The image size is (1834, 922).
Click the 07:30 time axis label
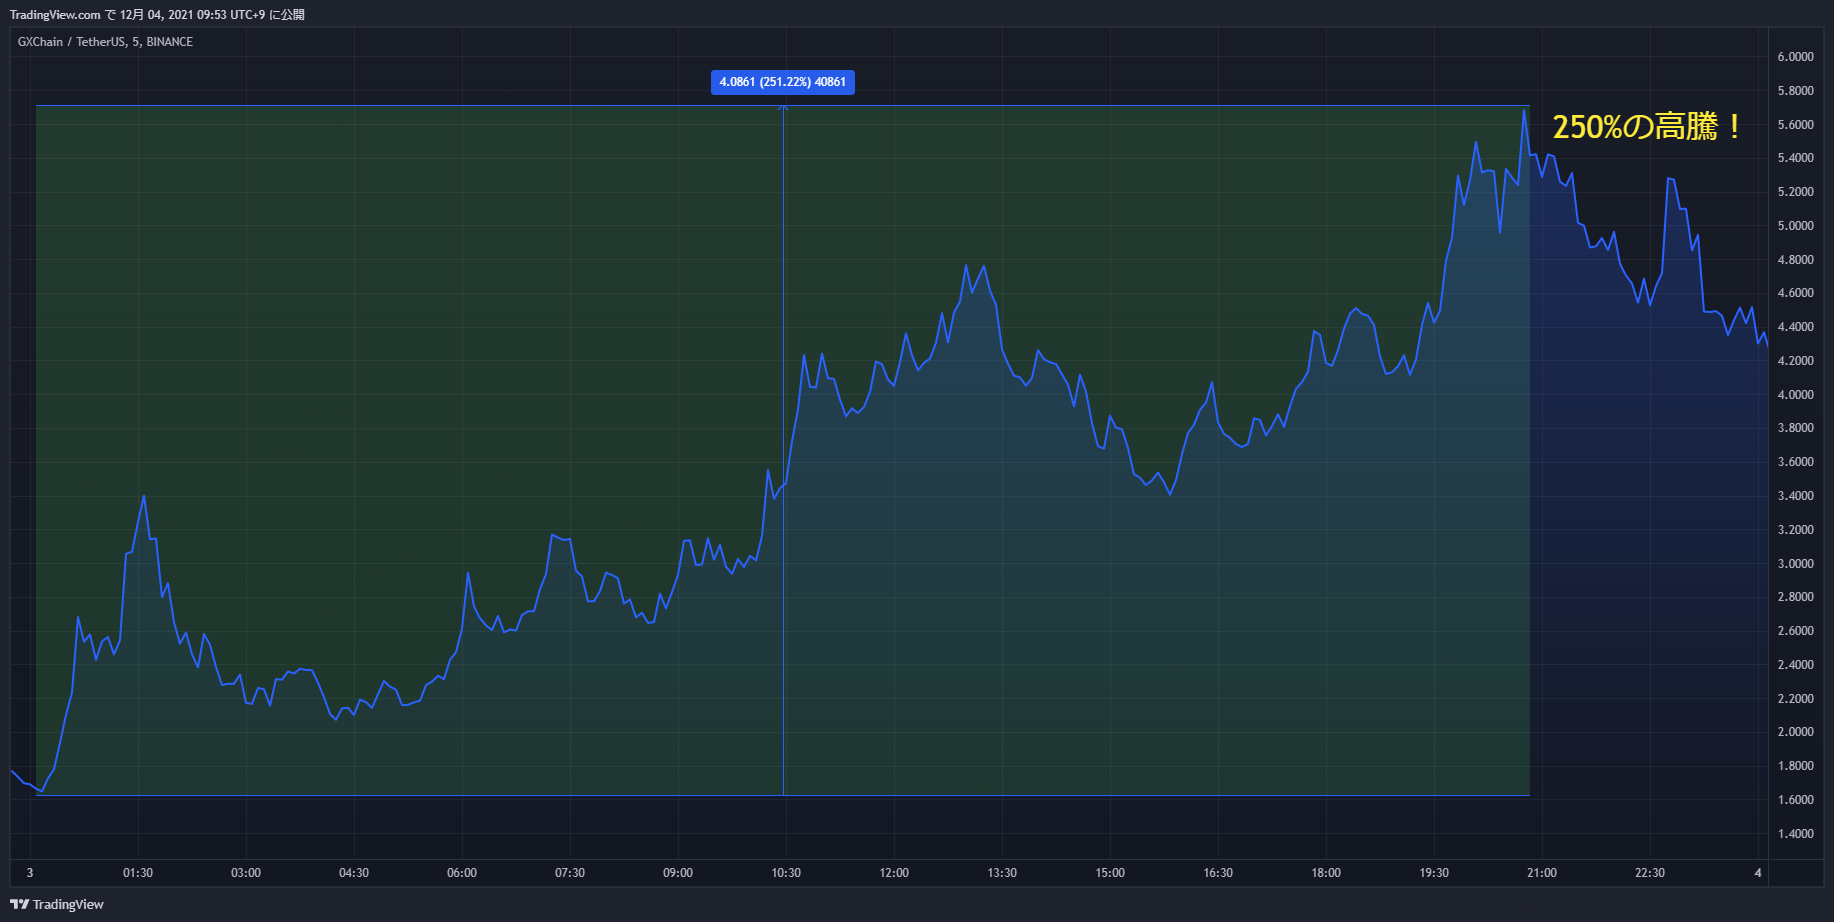point(570,873)
